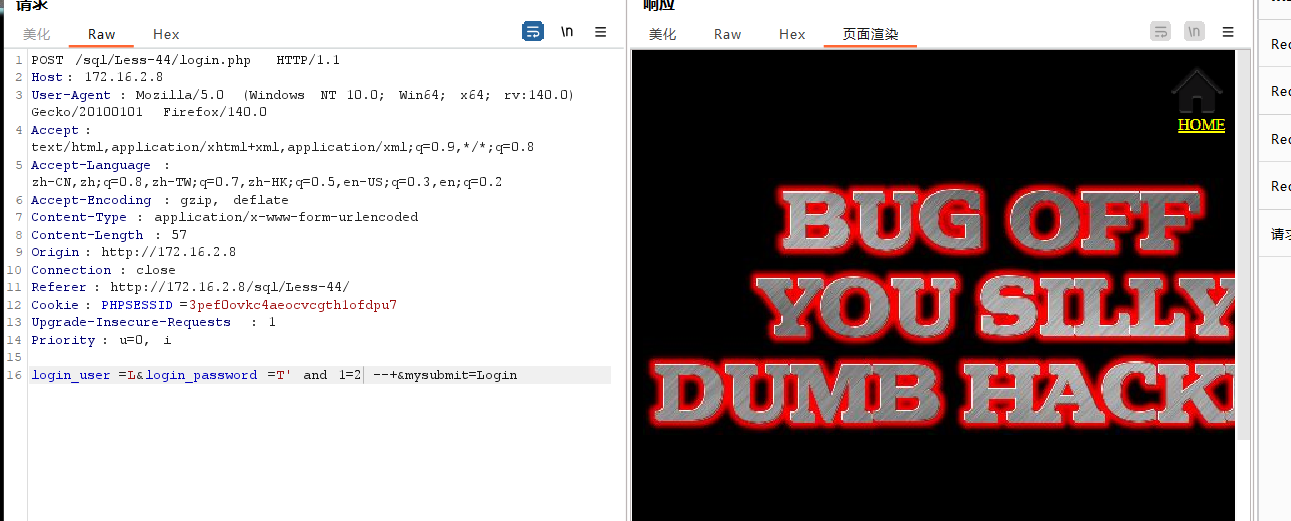Open the request panel hamburger menu
1291x521 pixels.
pyautogui.click(x=601, y=31)
